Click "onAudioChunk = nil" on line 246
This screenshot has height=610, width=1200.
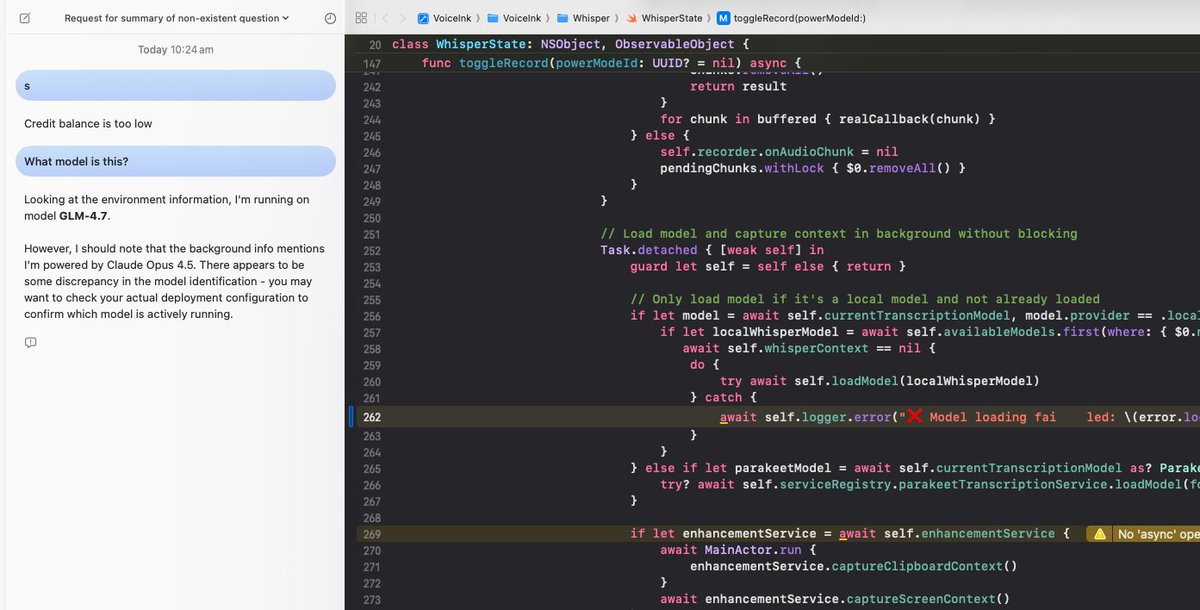click(x=832, y=152)
